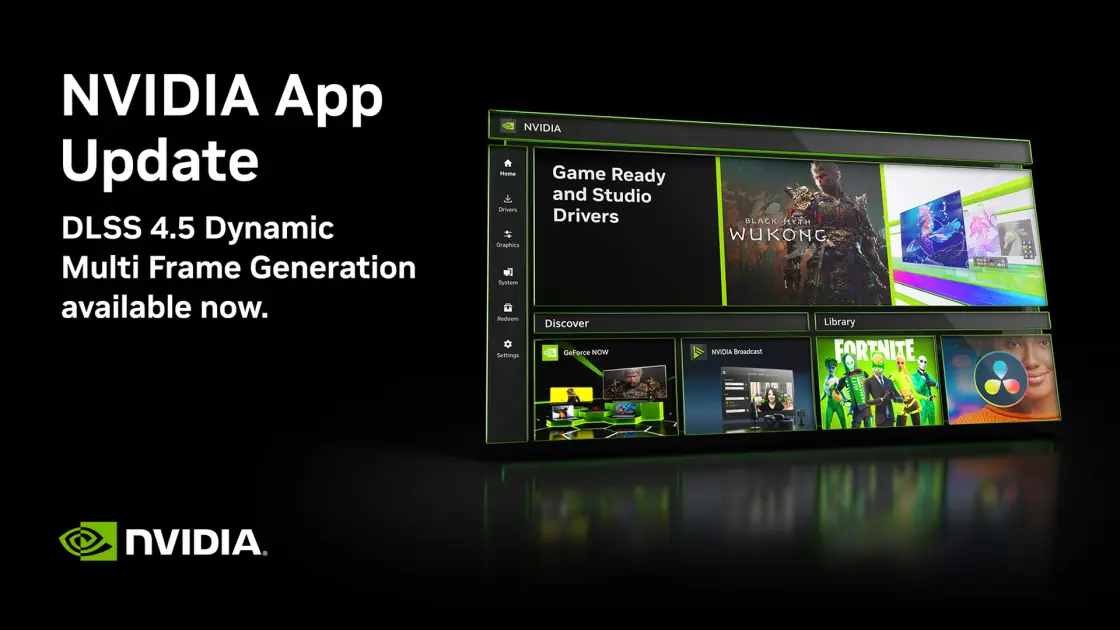Select the Black Myth Wukong banner
Viewport: 1120px width, 630px height.
tap(800, 232)
